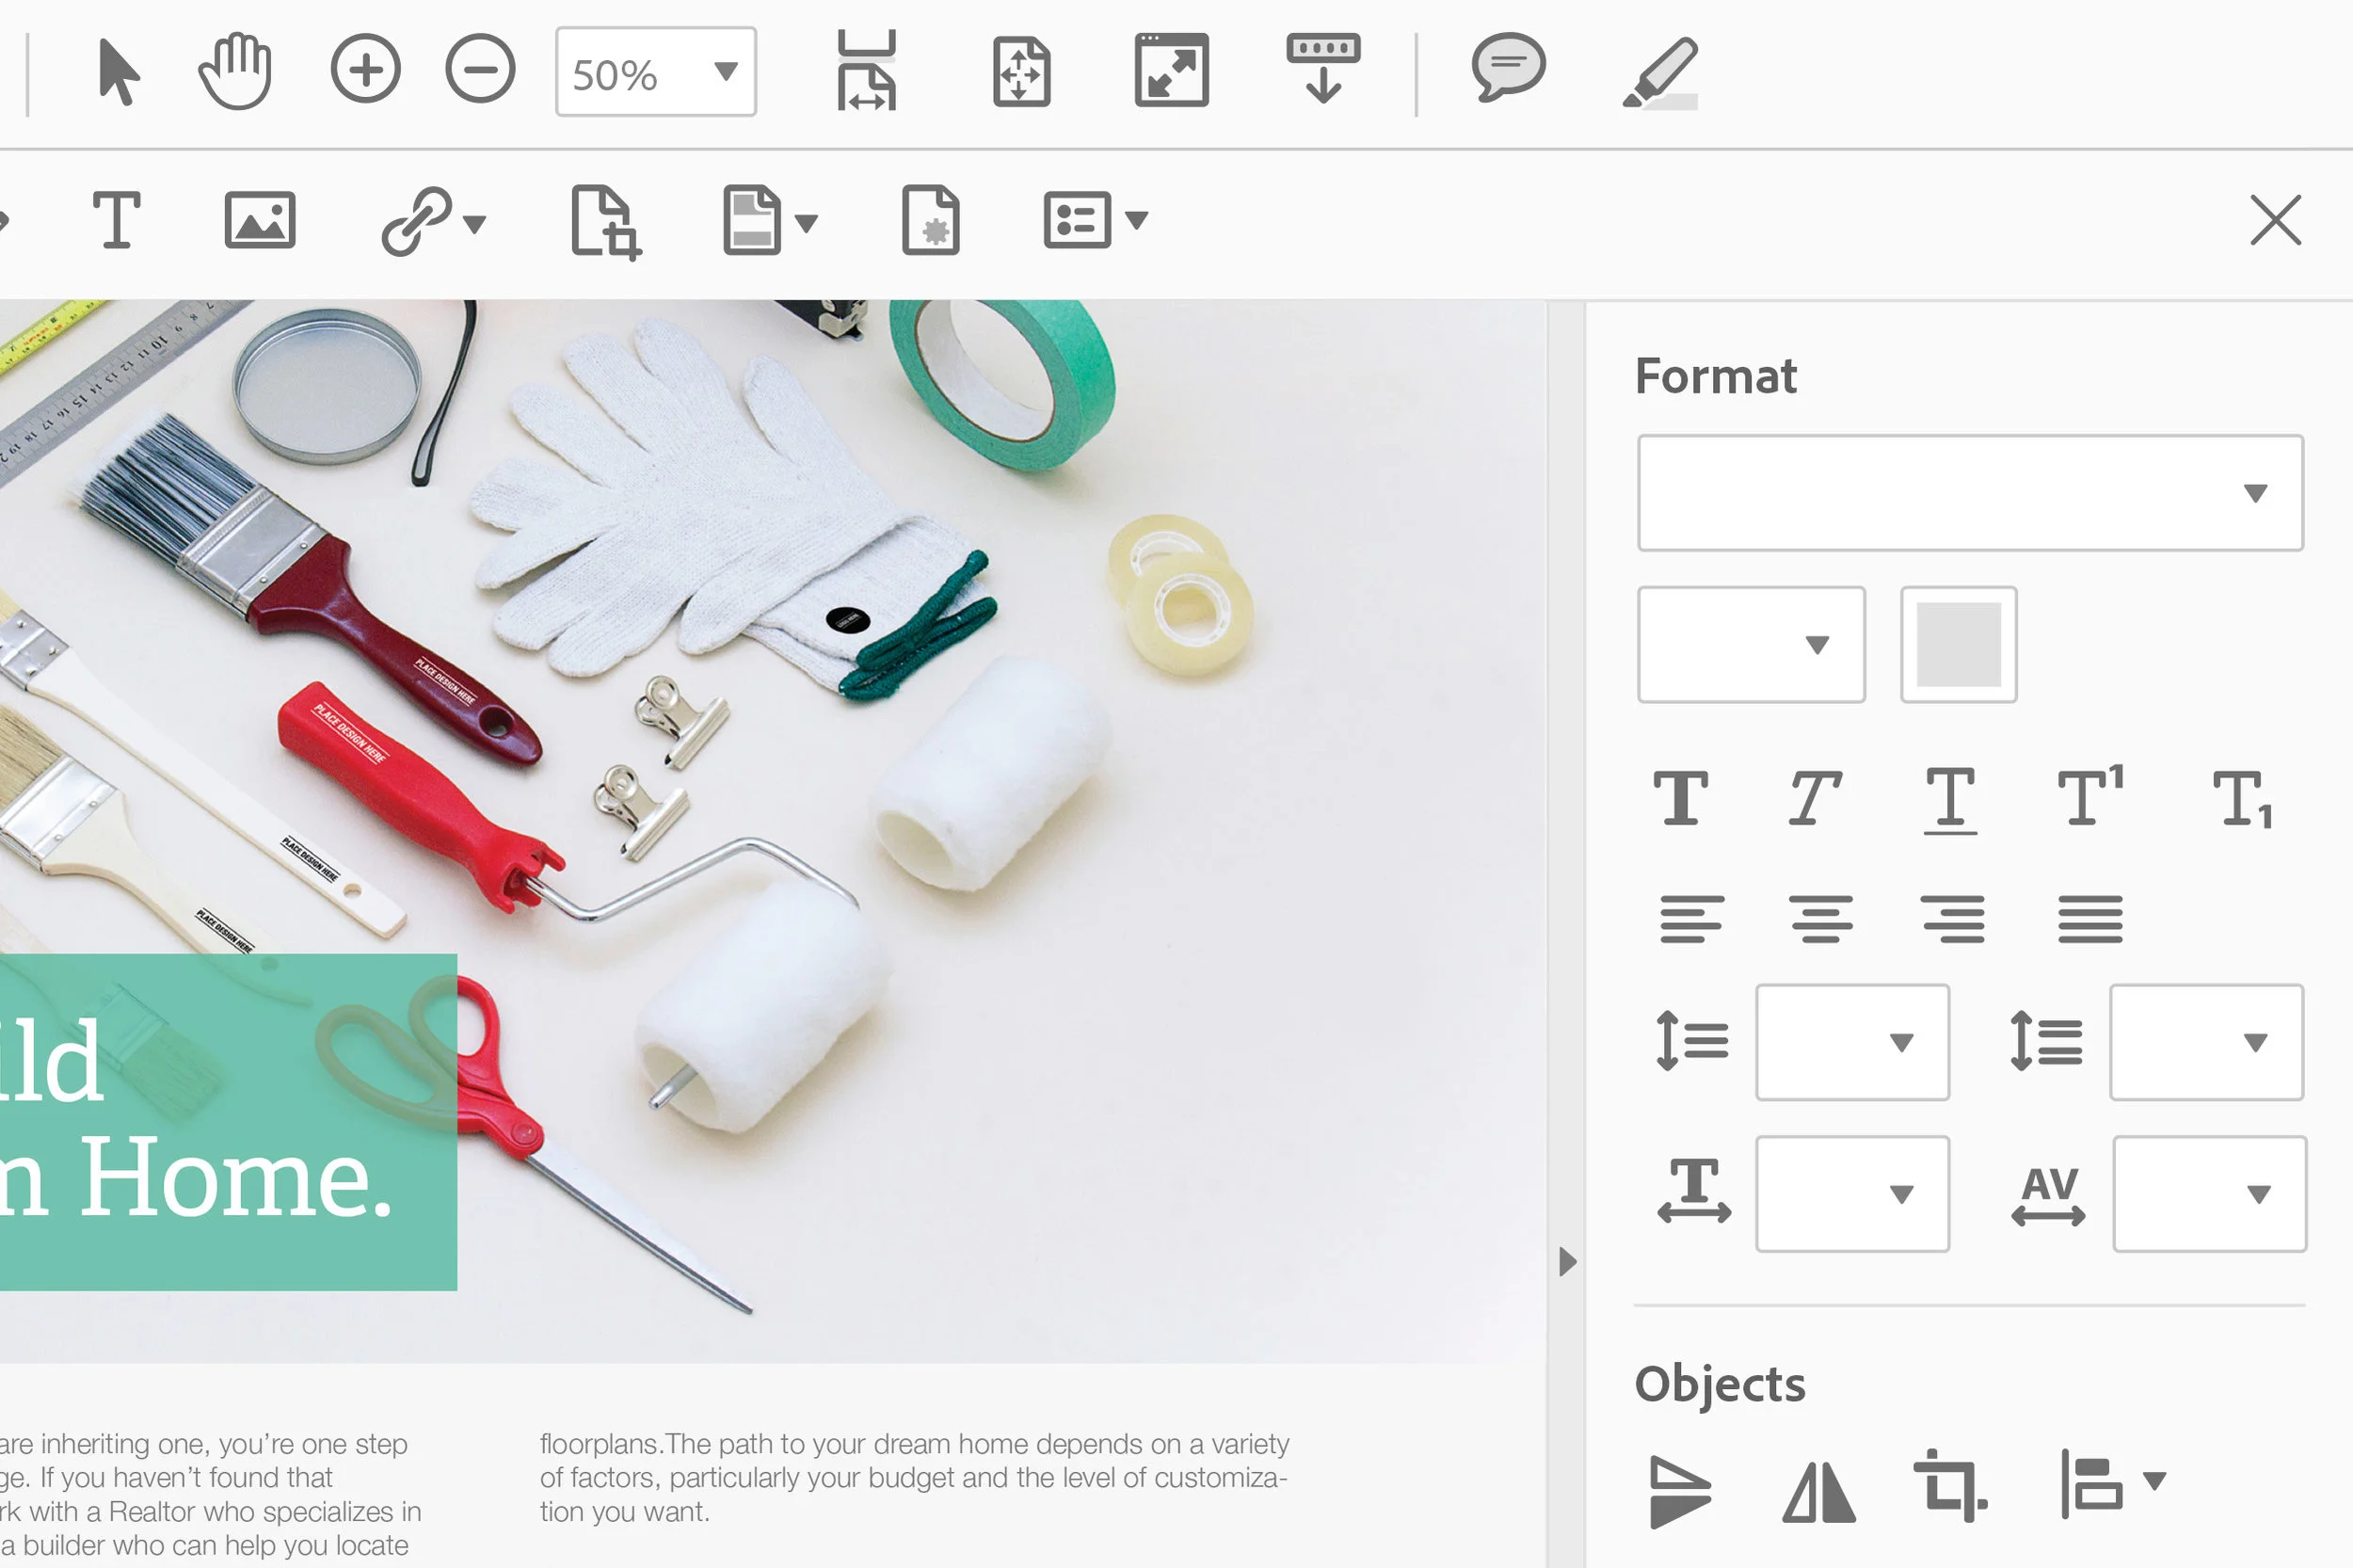2353x1568 pixels.
Task: Toggle bold text formatting
Action: coord(1681,798)
